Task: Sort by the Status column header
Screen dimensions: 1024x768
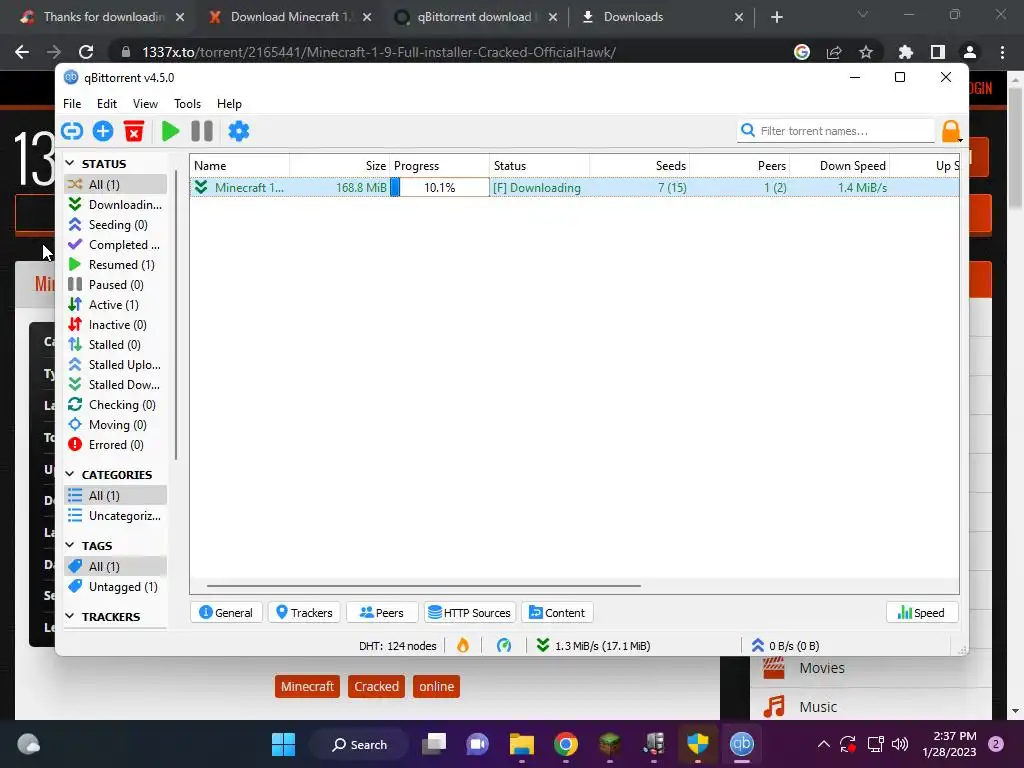Action: tap(539, 166)
